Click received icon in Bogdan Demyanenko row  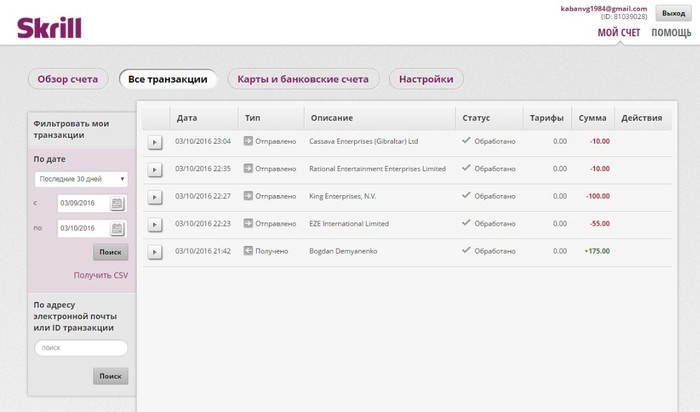click(248, 251)
